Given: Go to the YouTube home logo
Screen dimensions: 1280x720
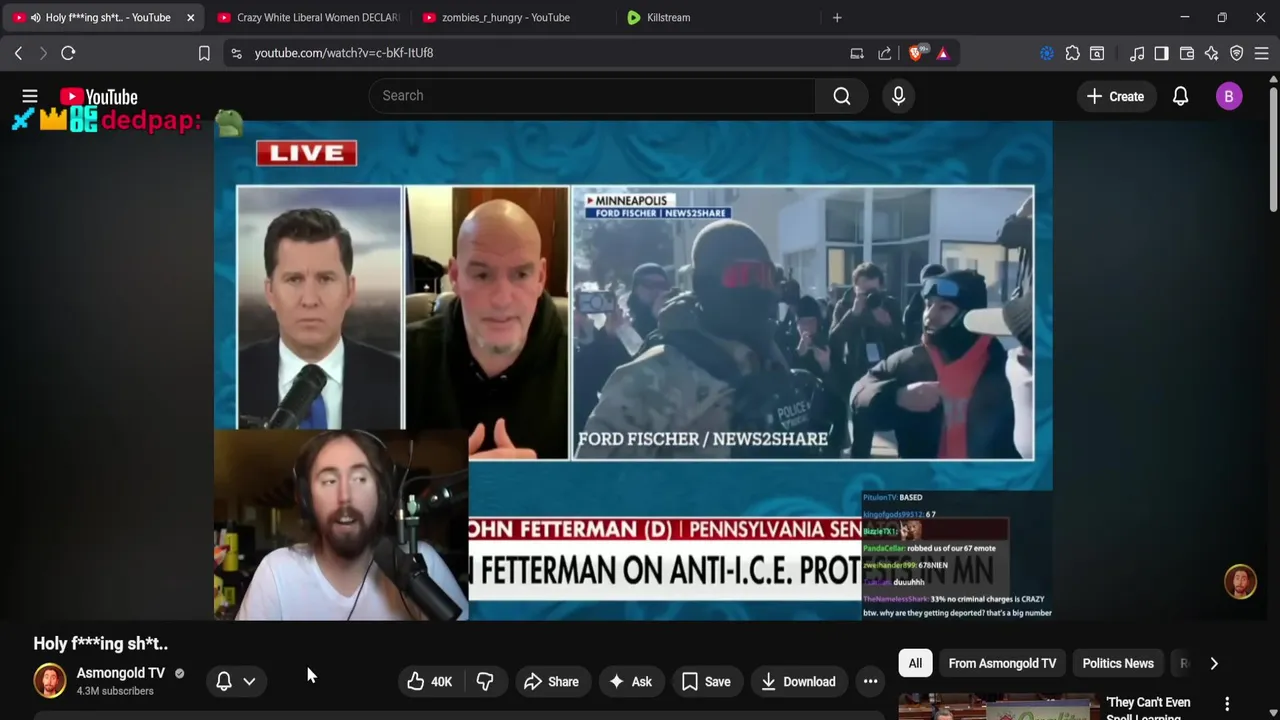Looking at the screenshot, I should (x=98, y=97).
